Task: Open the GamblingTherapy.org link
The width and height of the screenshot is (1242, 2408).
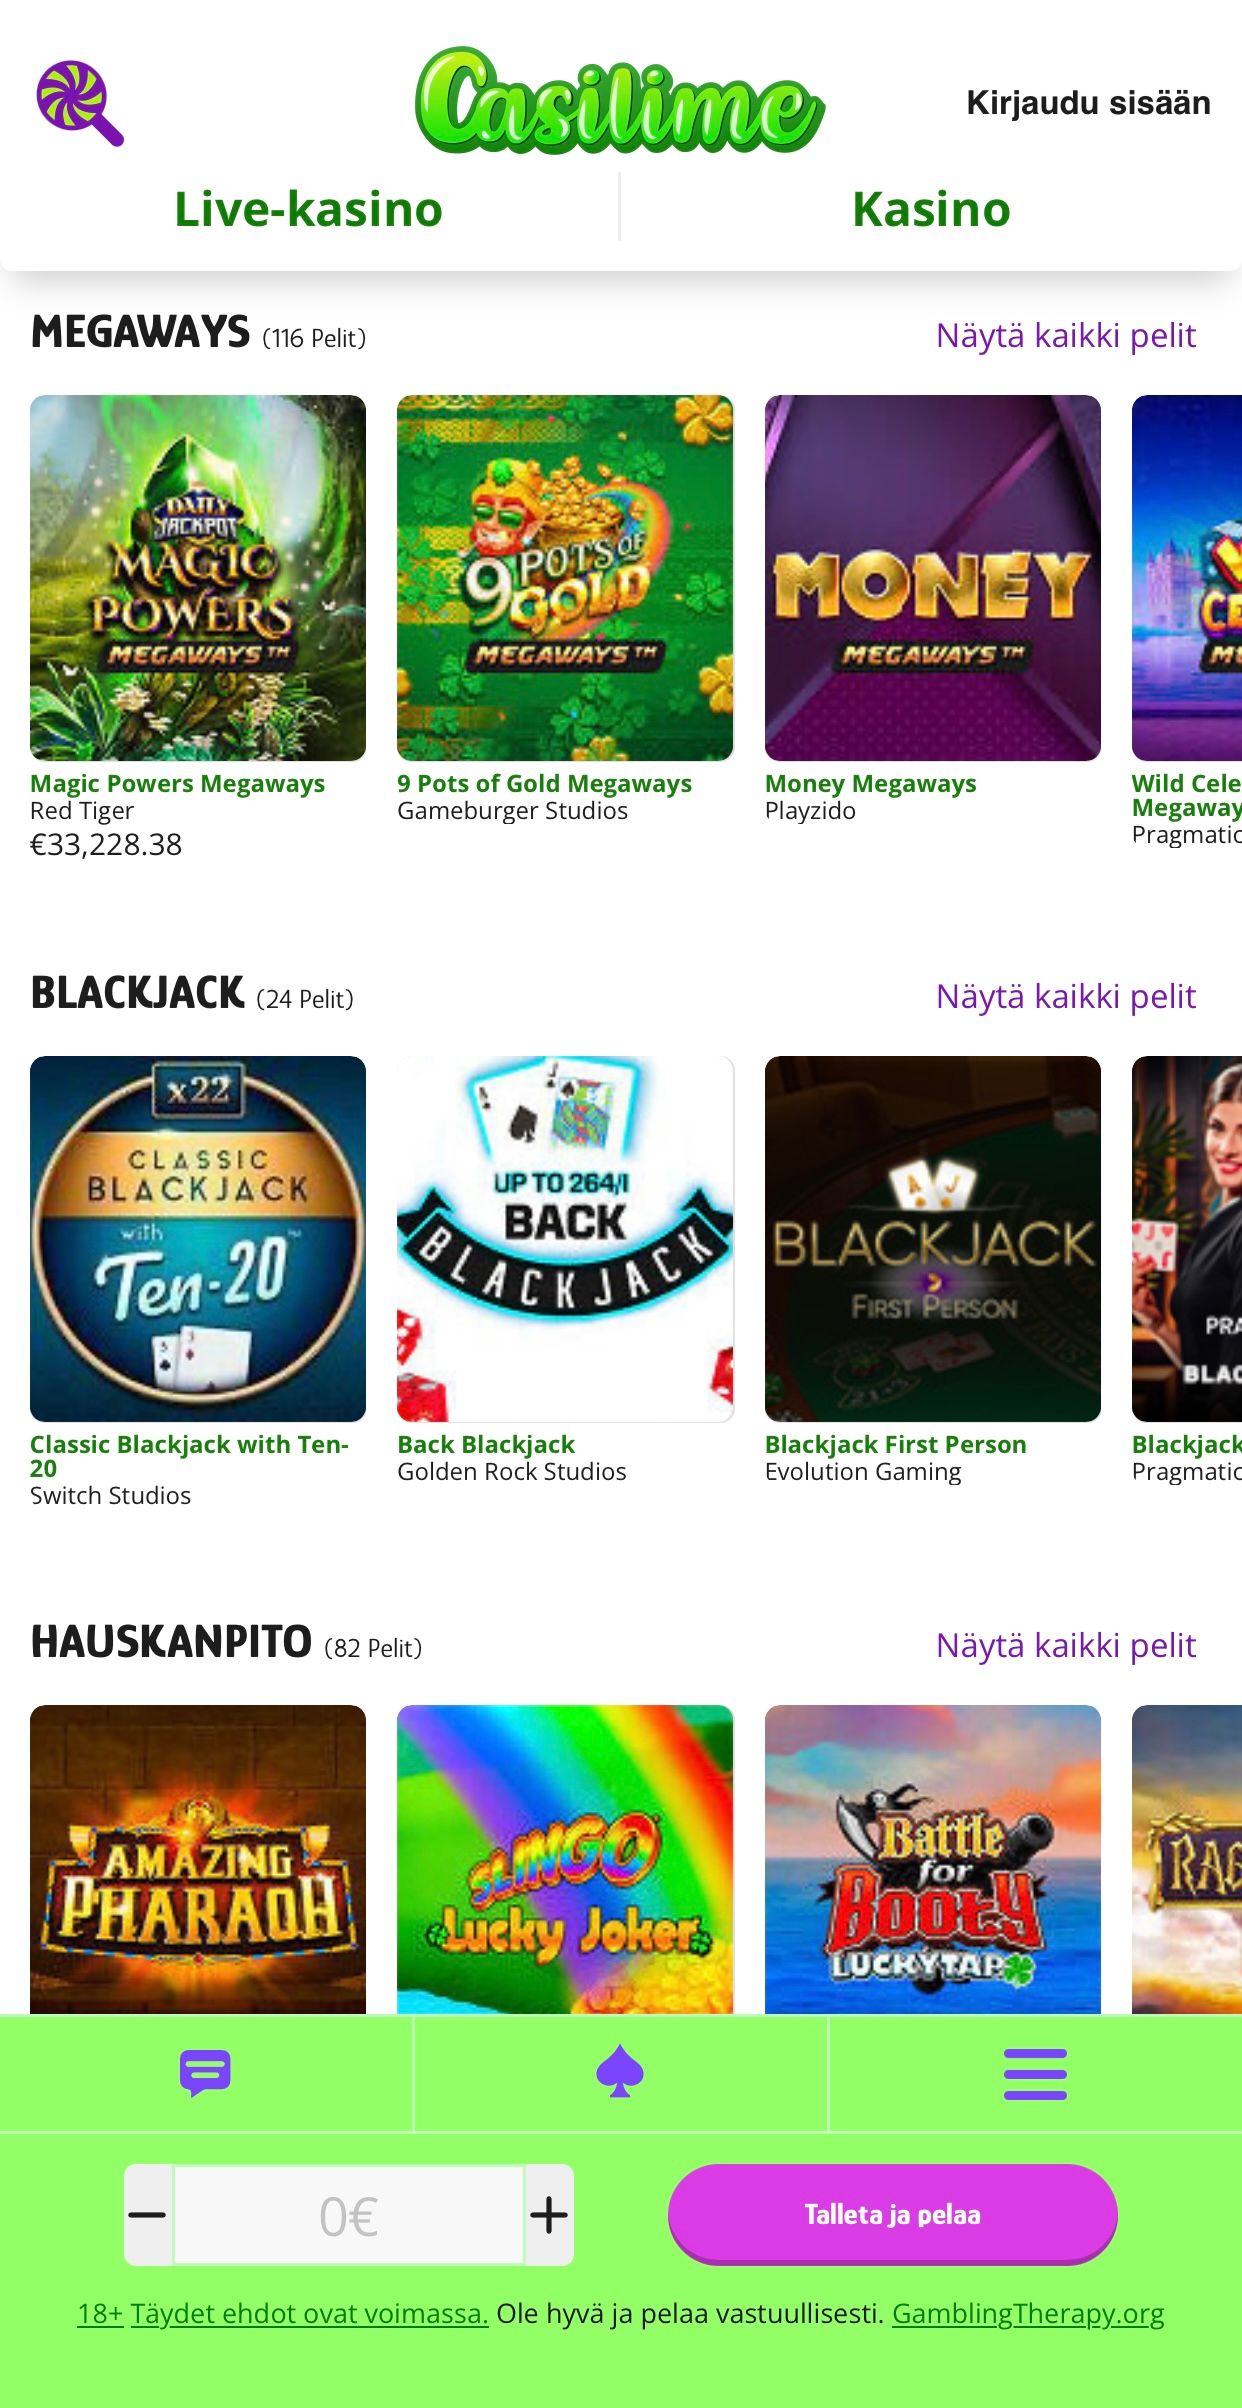Action: pos(1028,2314)
